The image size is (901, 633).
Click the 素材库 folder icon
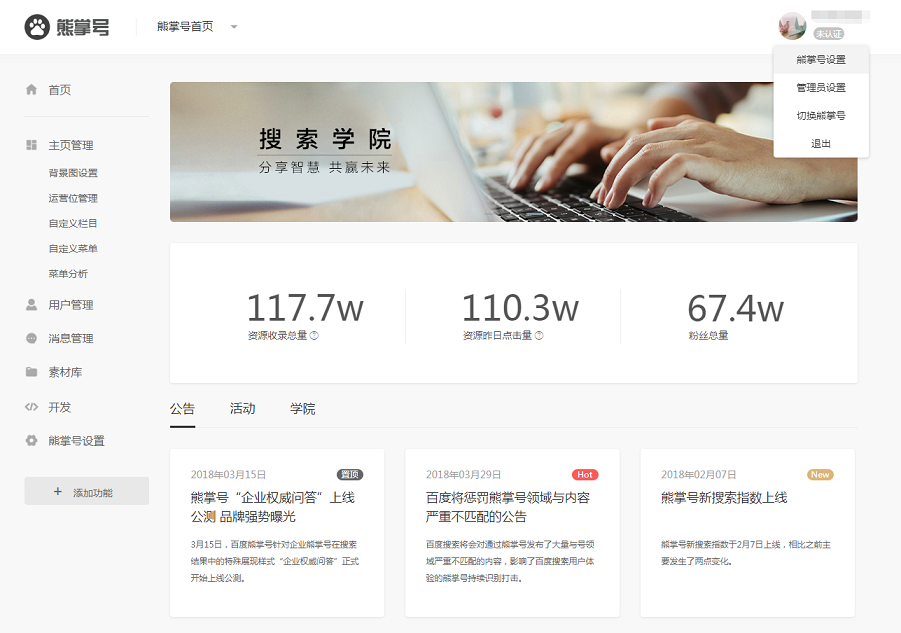pyautogui.click(x=32, y=372)
